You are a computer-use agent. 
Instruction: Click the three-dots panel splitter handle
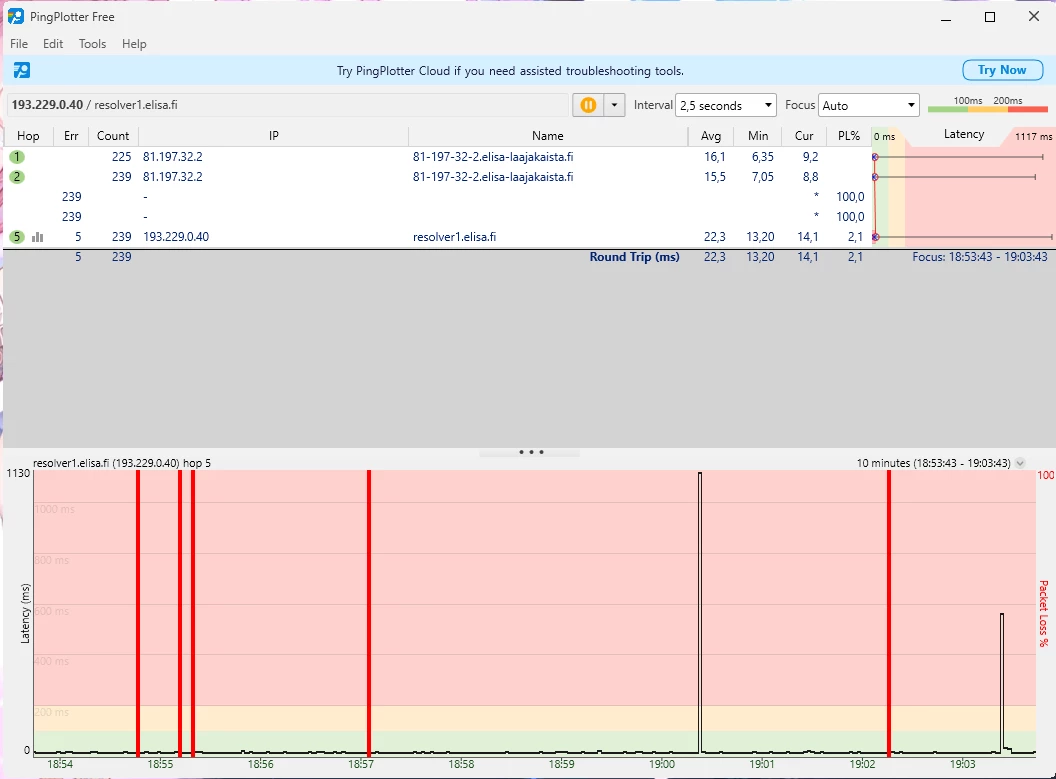pos(531,452)
